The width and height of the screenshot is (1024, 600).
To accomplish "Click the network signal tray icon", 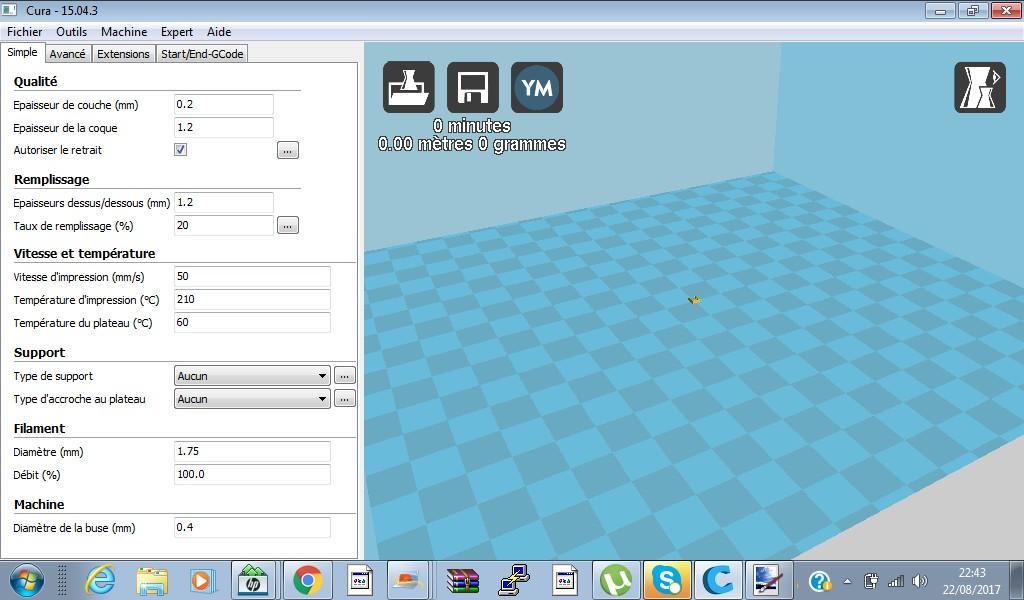I will click(895, 580).
